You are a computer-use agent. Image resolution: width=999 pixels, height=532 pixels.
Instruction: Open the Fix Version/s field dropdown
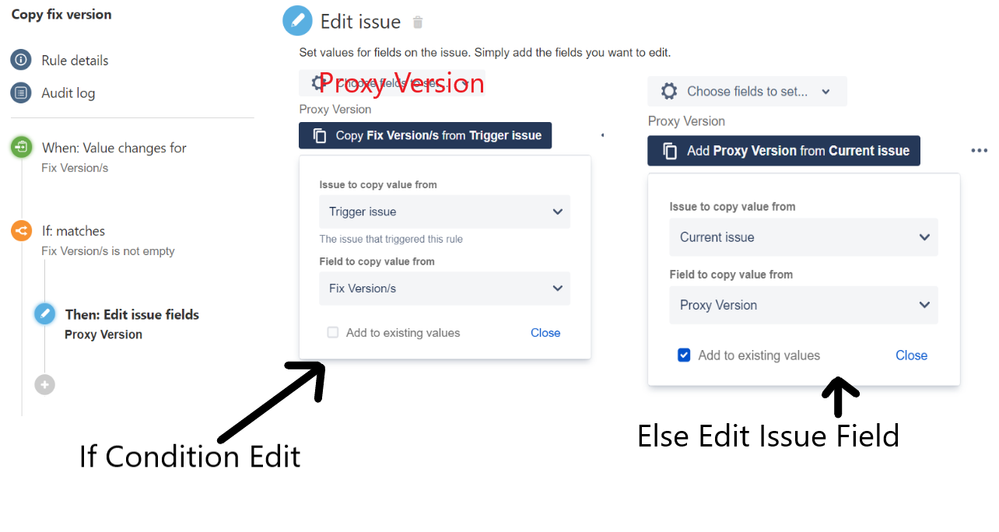(x=444, y=289)
